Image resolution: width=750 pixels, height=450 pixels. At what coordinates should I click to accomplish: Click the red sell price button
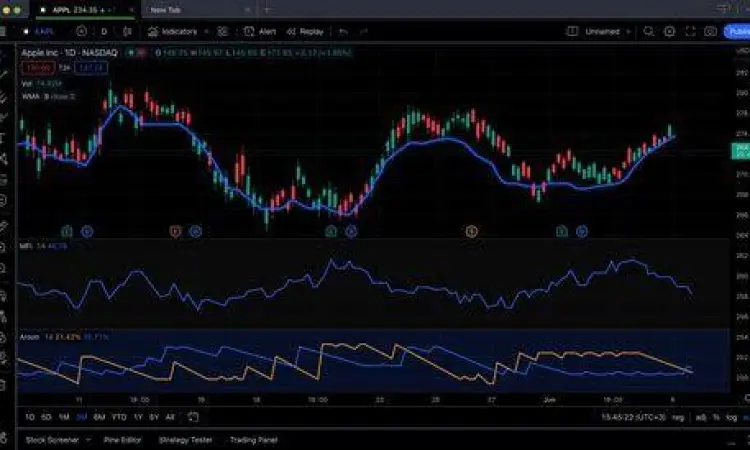click(38, 68)
